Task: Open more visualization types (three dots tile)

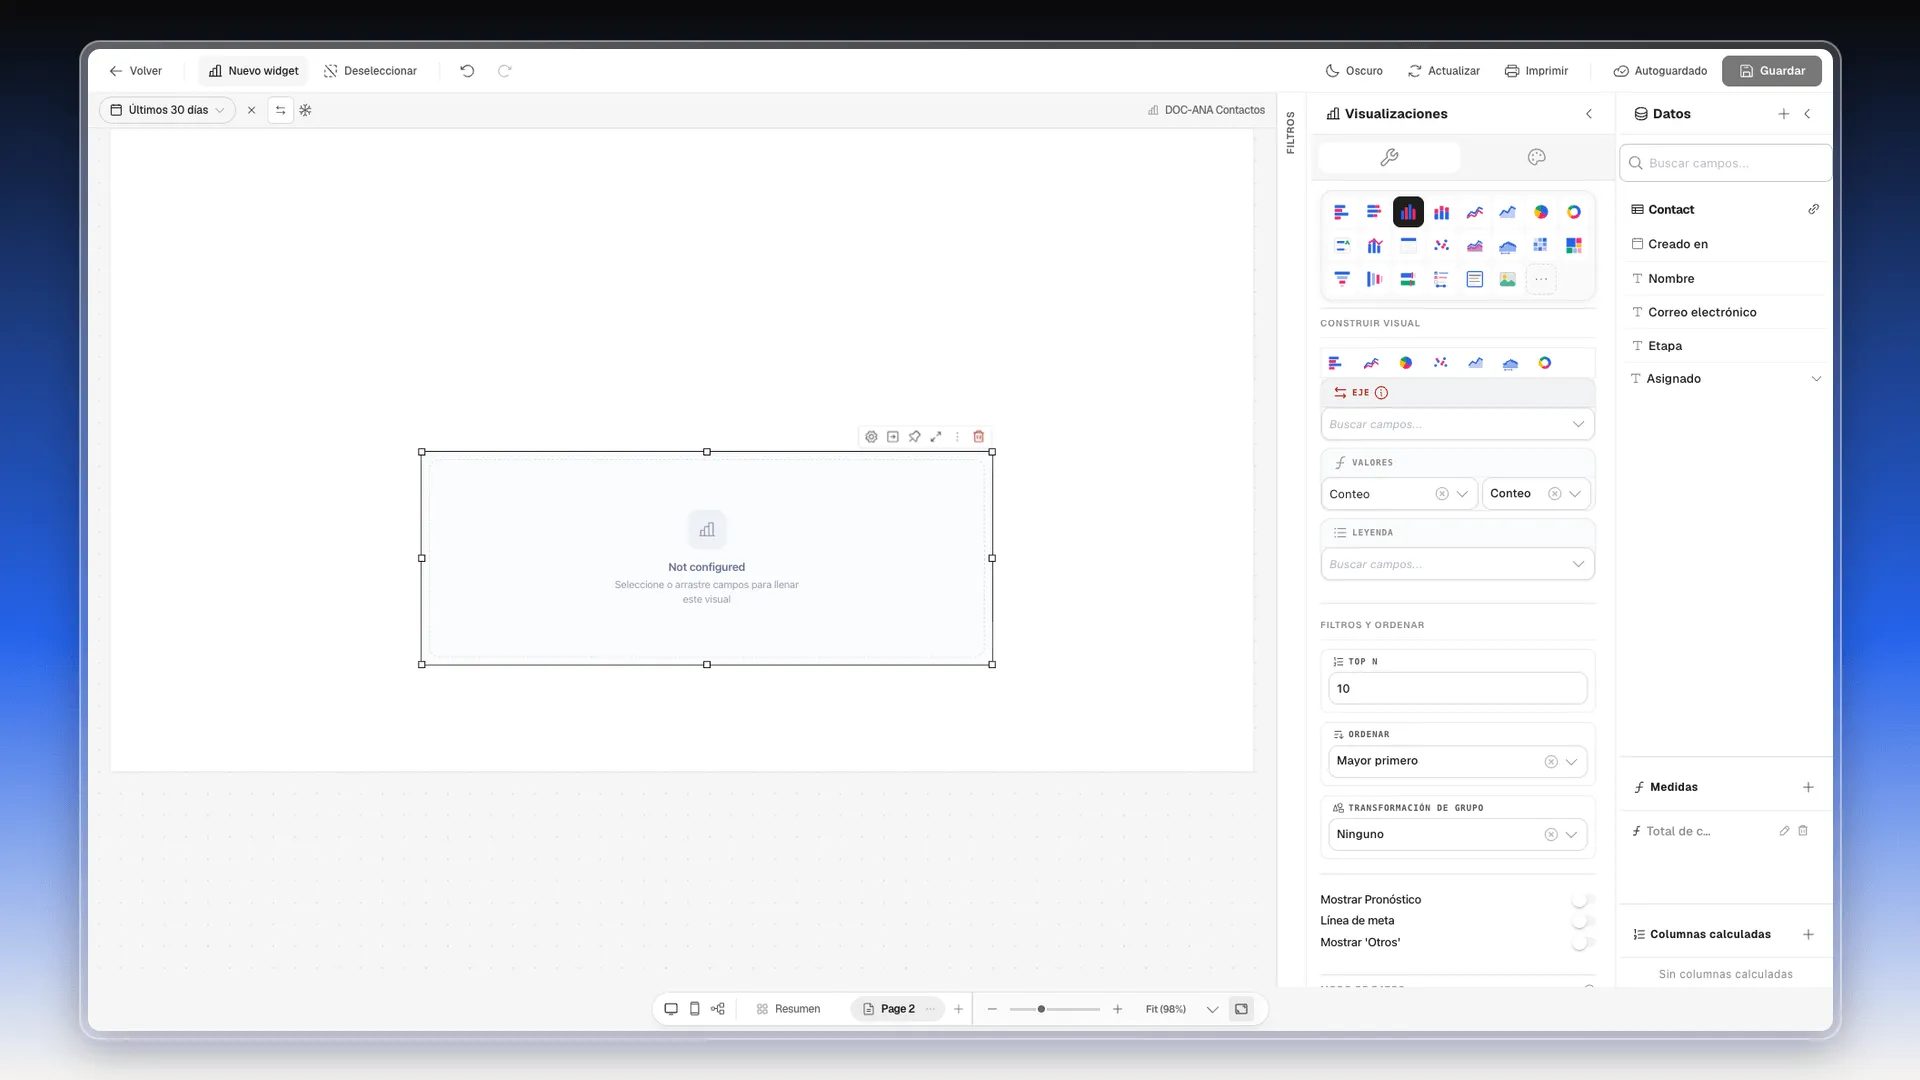Action: click(x=1541, y=279)
